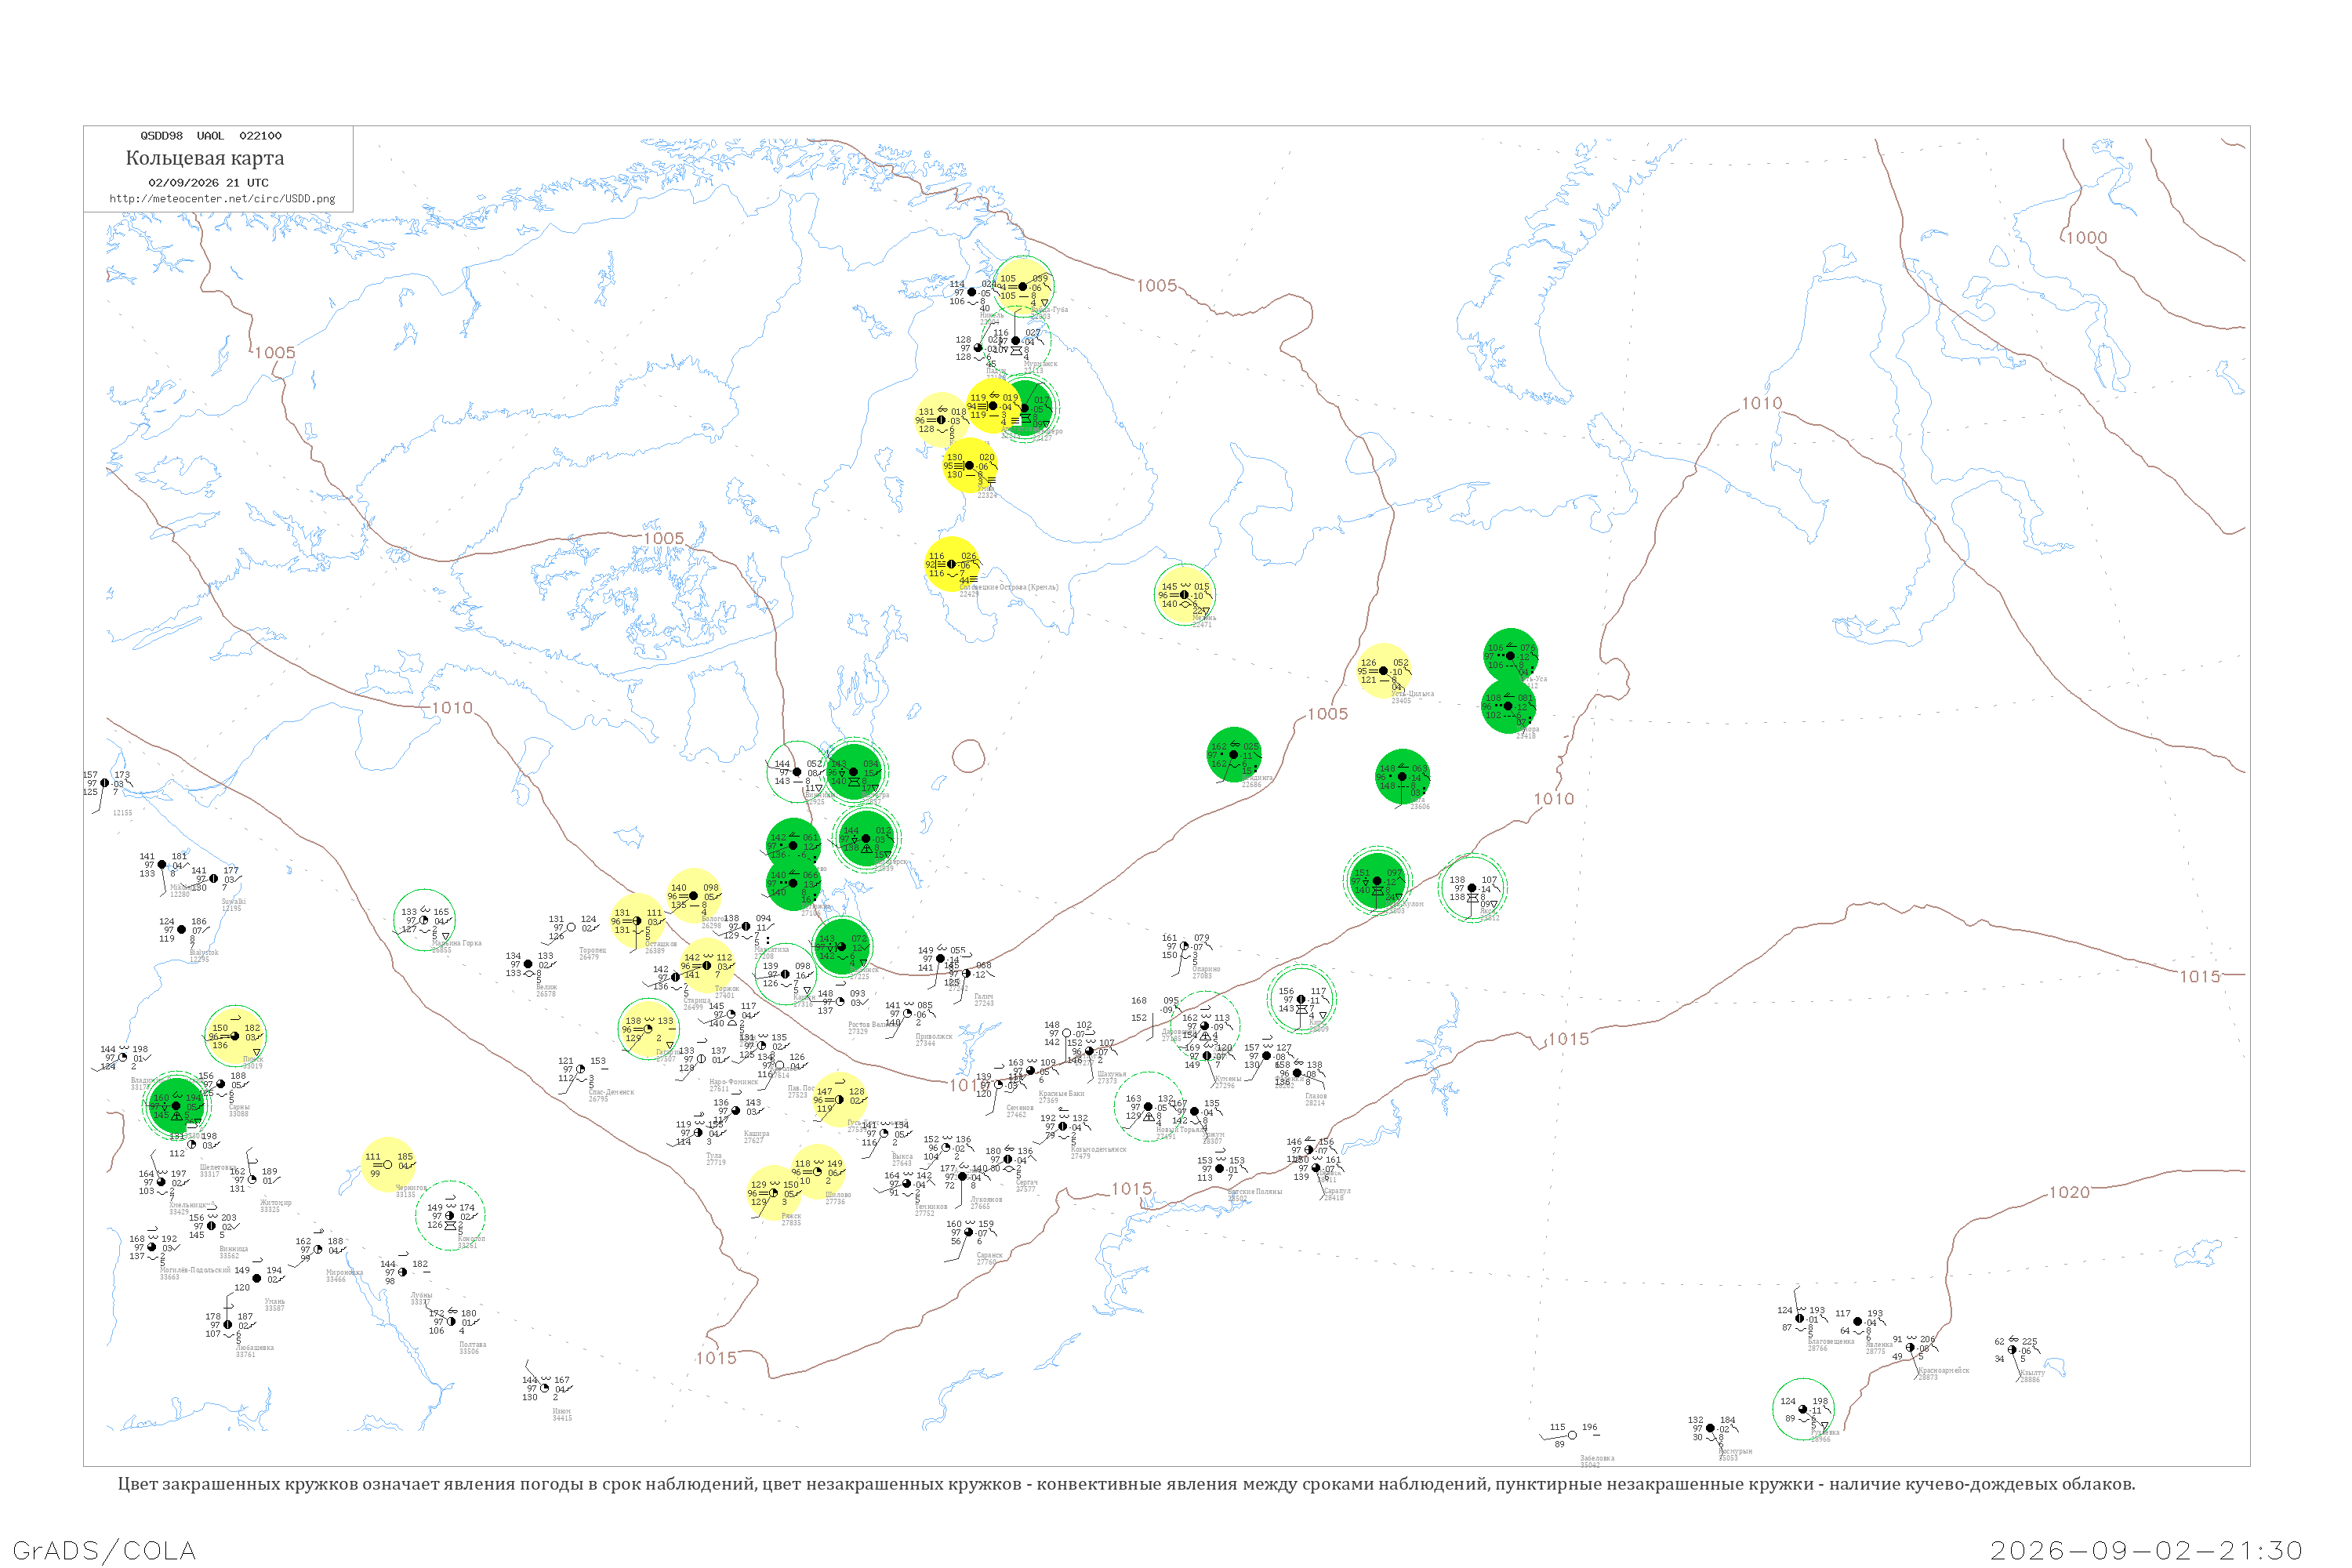This screenshot has height=1568, width=2352.
Task: Select the 1015 isobar label near bottom
Action: (x=716, y=1358)
